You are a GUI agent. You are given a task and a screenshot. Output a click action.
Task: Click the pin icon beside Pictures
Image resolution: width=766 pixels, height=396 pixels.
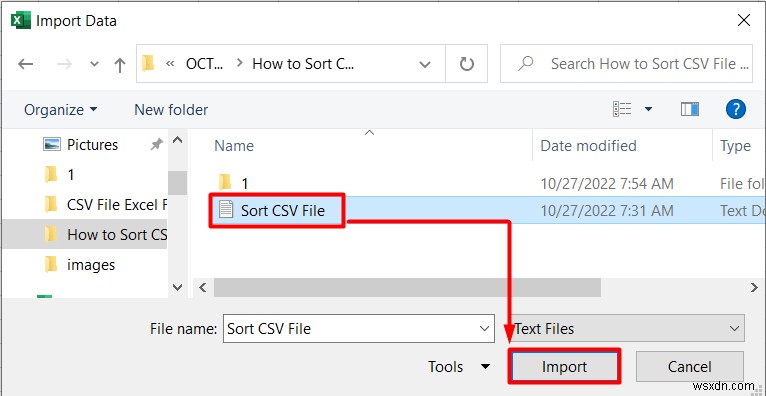pos(156,145)
